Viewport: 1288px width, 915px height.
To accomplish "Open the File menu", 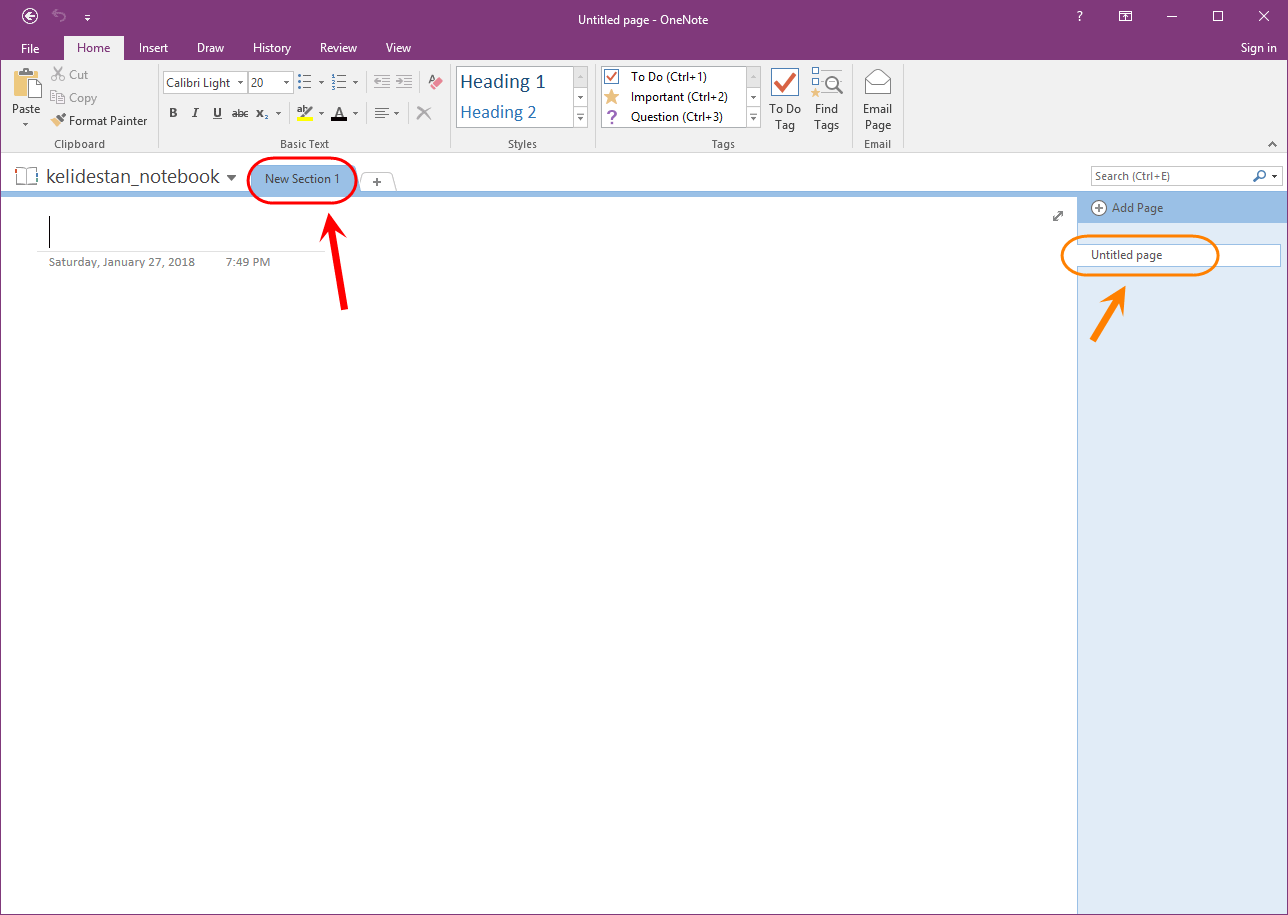I will [x=30, y=48].
